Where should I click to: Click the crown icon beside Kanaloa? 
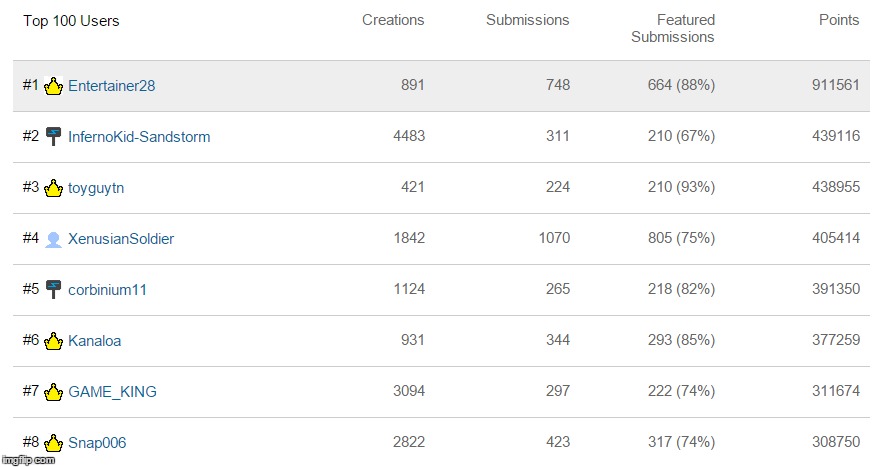[54, 341]
